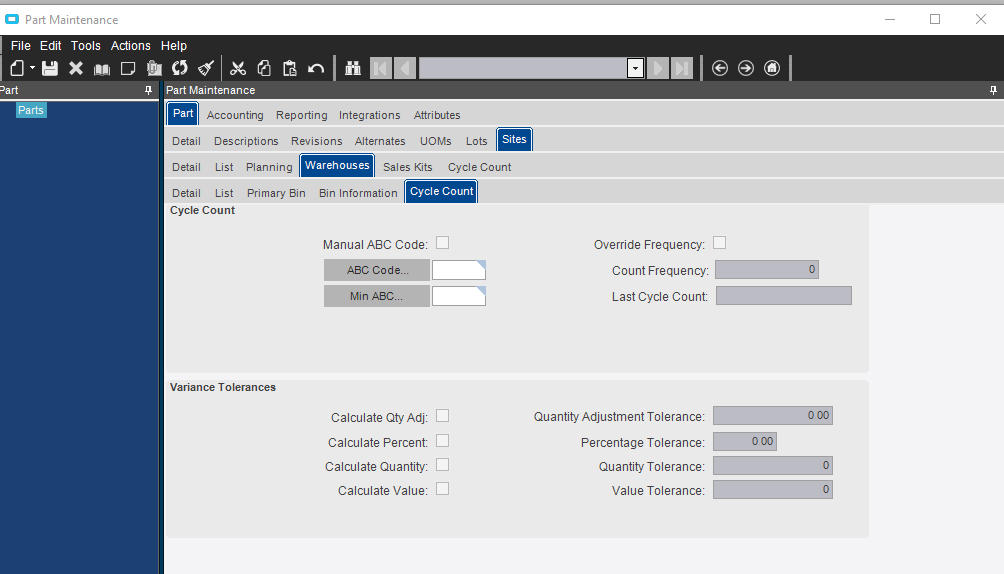Click the Home circle icon
1004x574 pixels.
pyautogui.click(x=772, y=68)
